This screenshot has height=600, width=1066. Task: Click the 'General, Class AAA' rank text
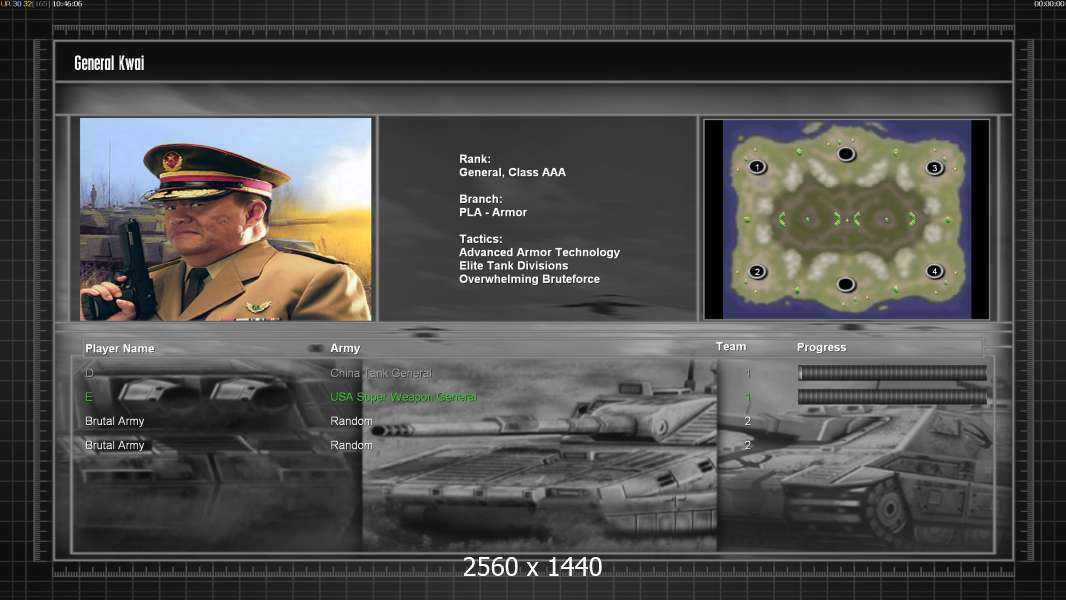(x=512, y=173)
